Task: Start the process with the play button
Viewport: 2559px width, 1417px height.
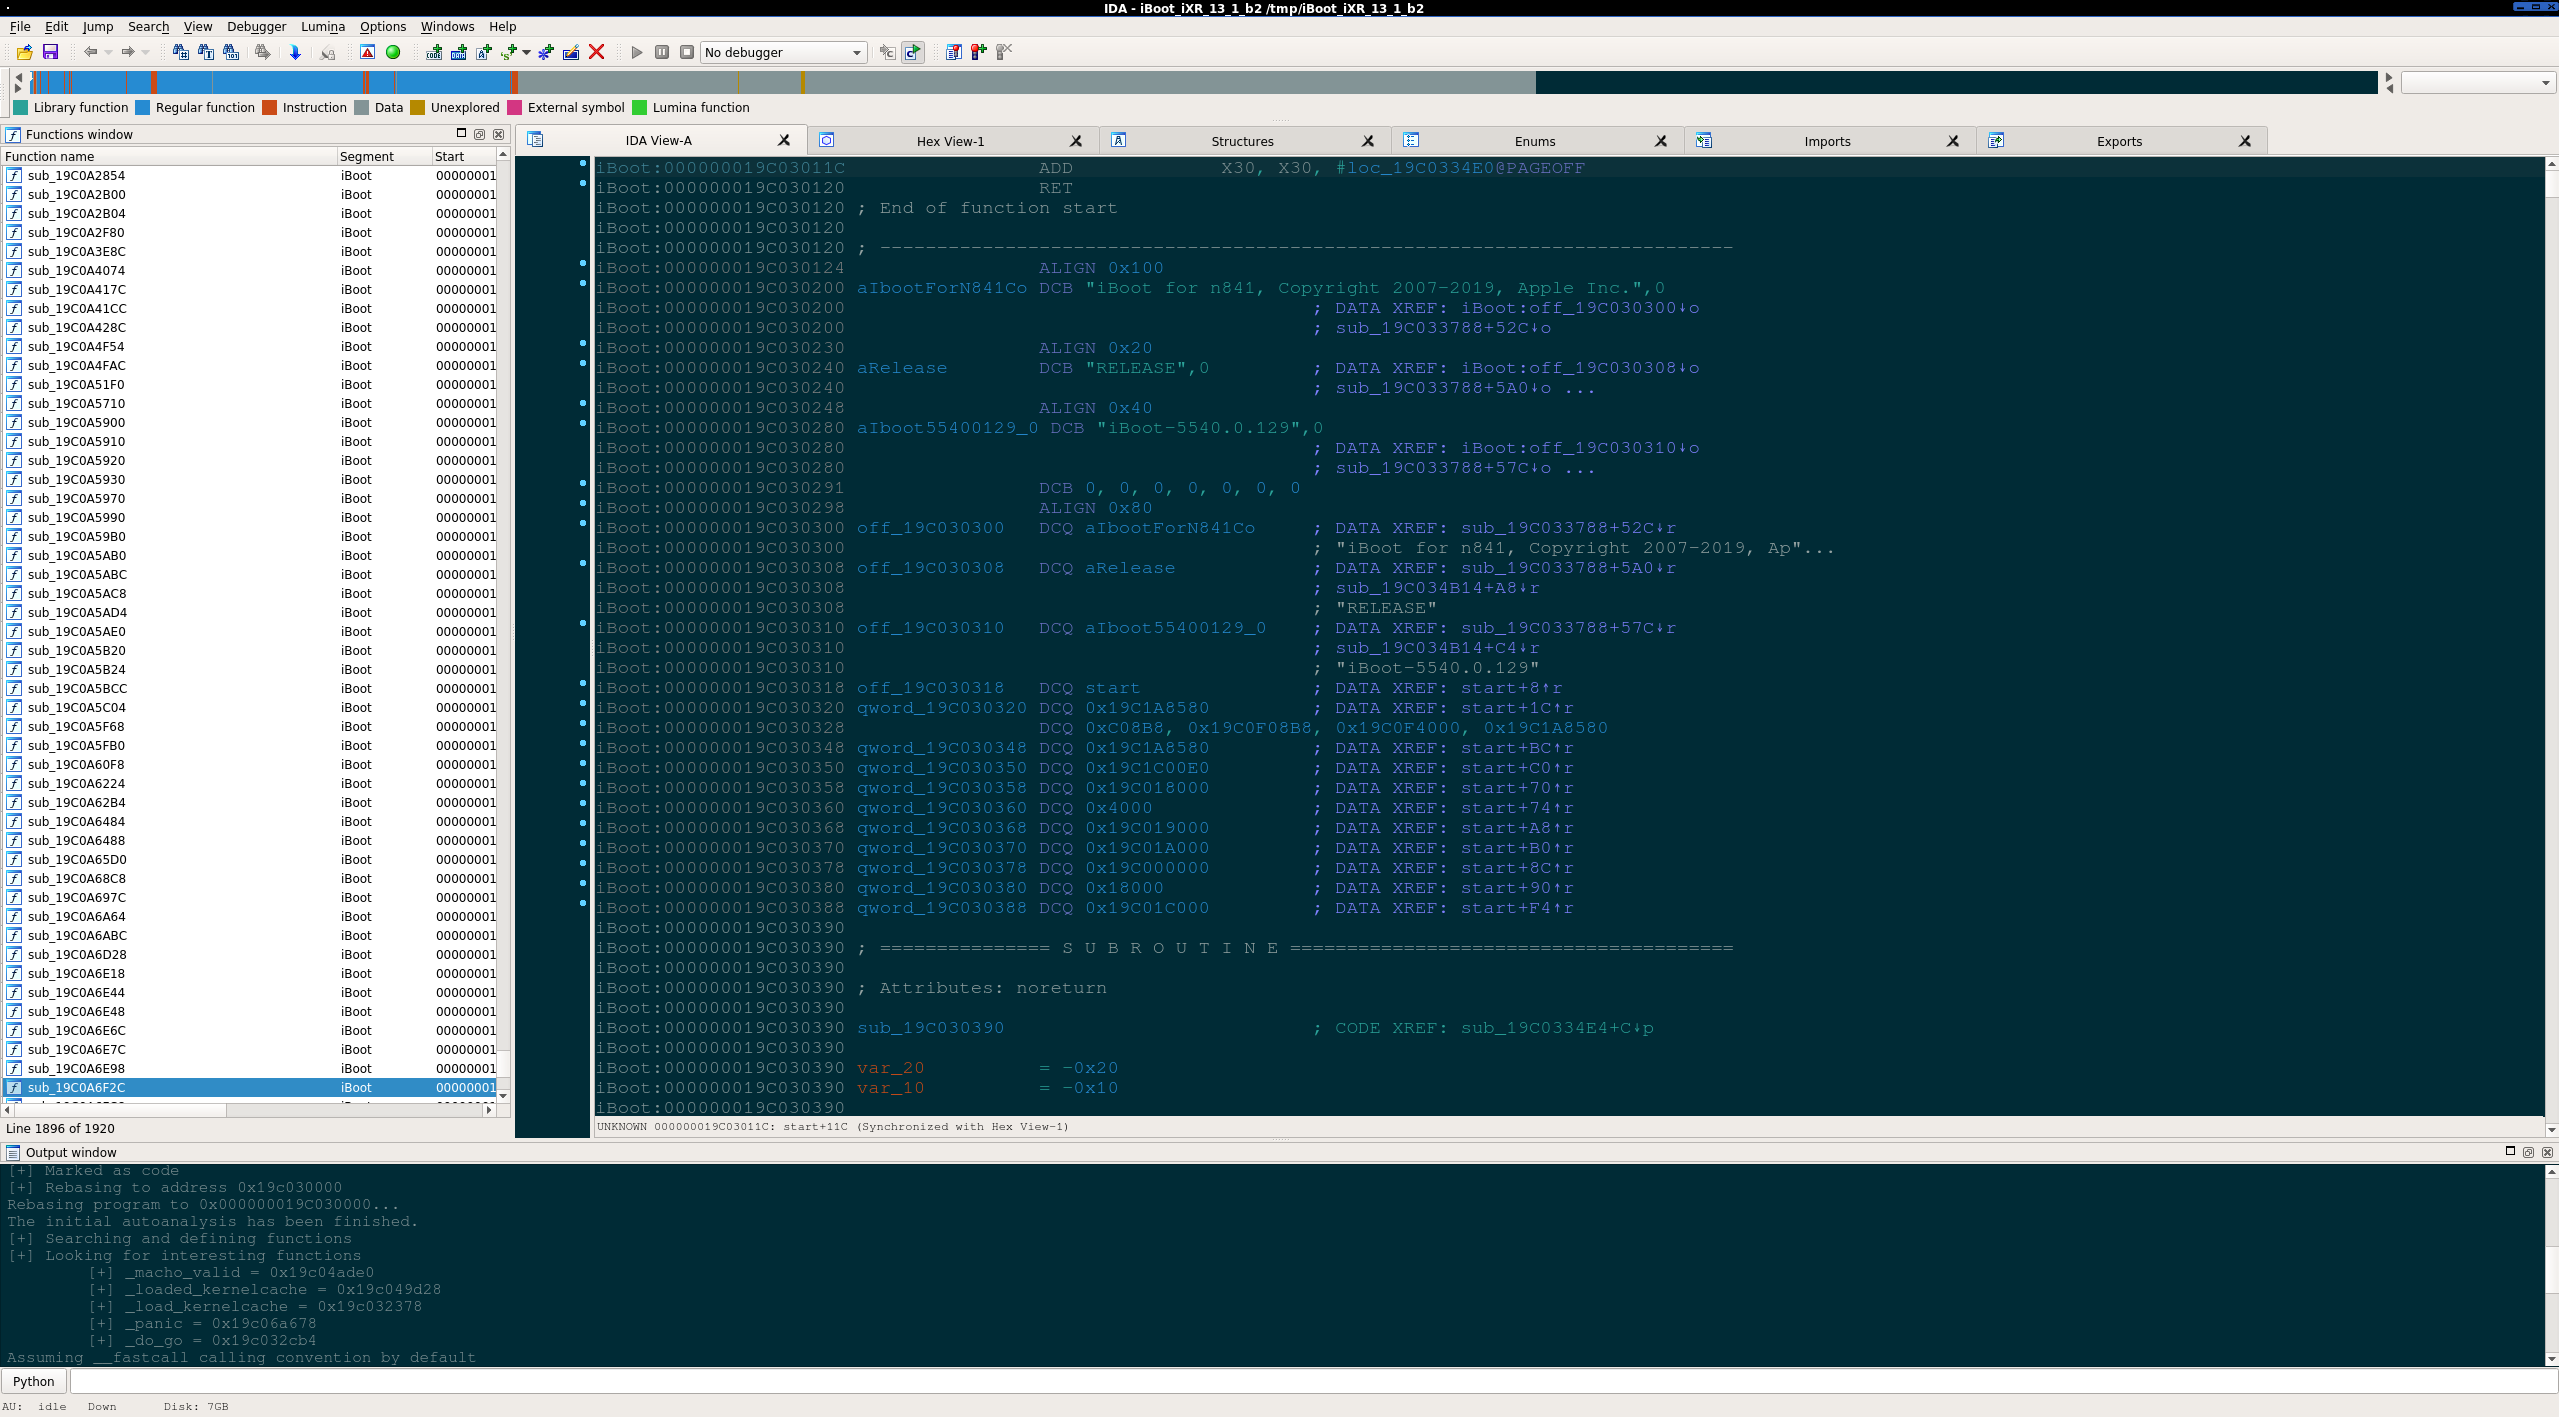Action: click(x=637, y=52)
